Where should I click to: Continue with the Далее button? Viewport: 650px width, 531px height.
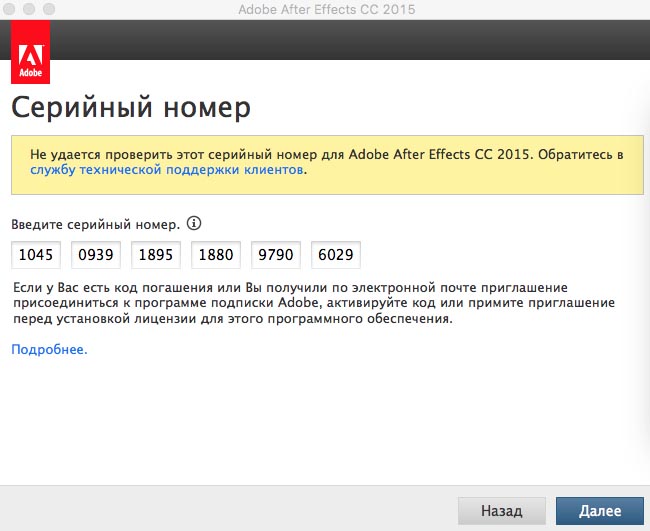pos(600,511)
